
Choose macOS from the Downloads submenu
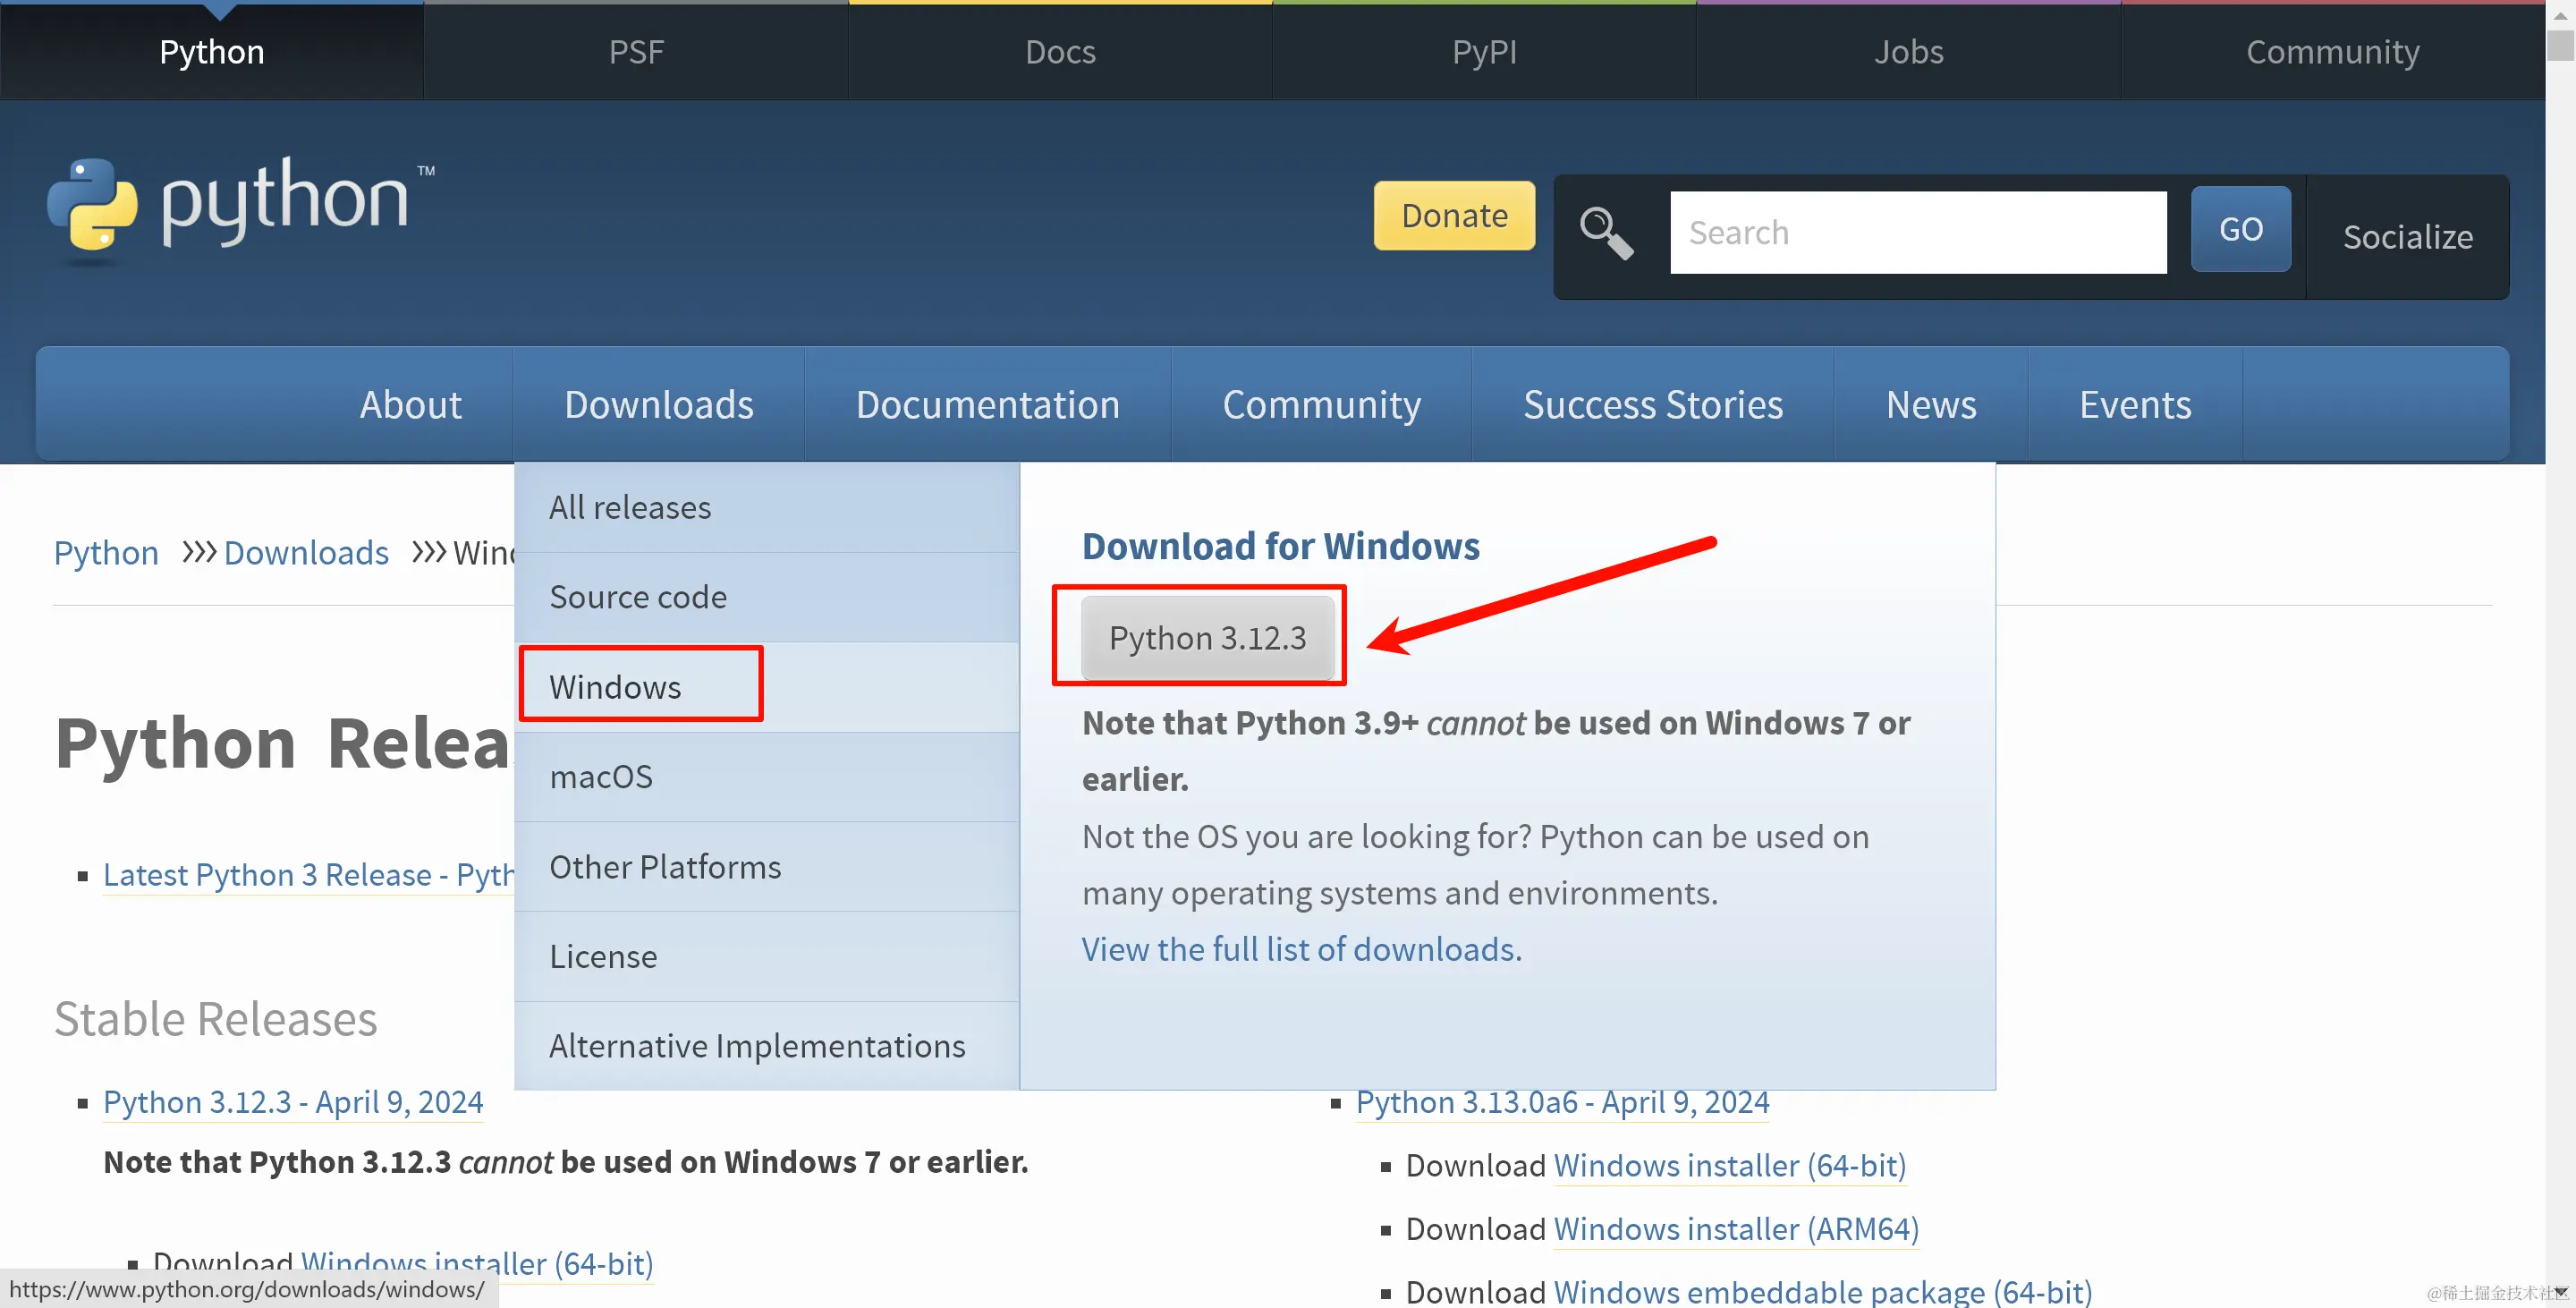click(601, 777)
